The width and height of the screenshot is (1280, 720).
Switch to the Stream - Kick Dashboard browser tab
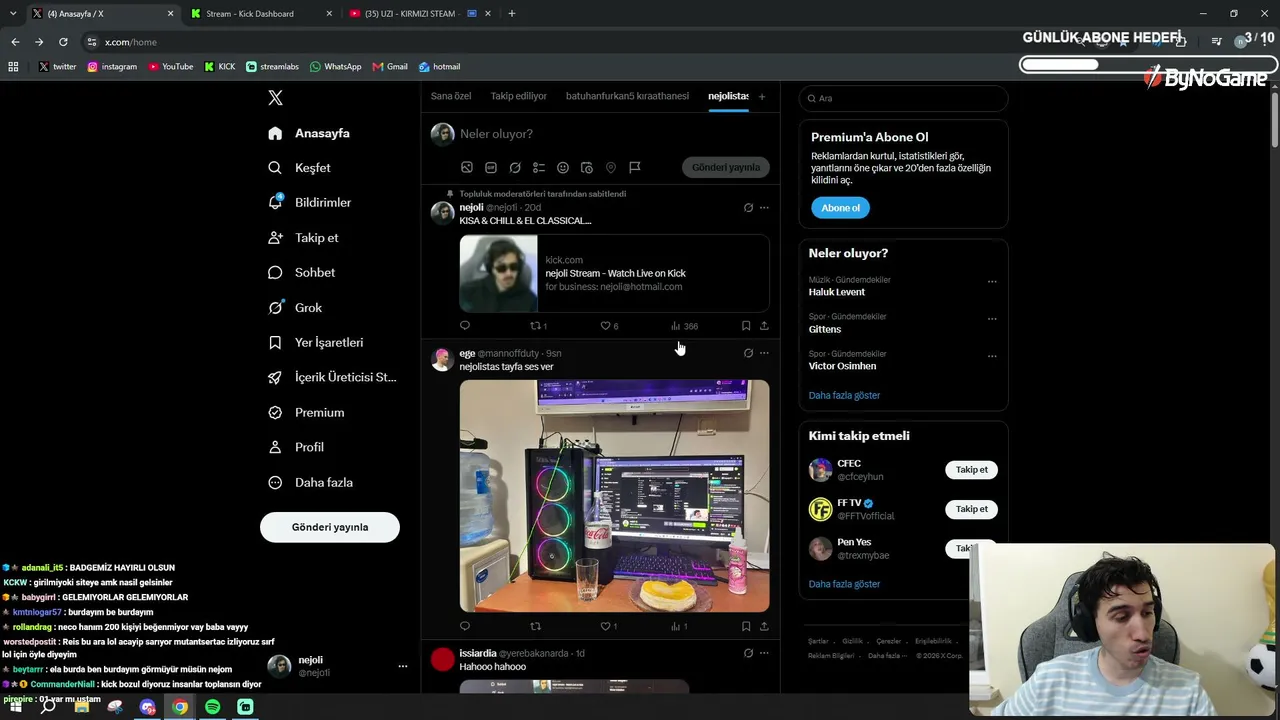pos(260,14)
